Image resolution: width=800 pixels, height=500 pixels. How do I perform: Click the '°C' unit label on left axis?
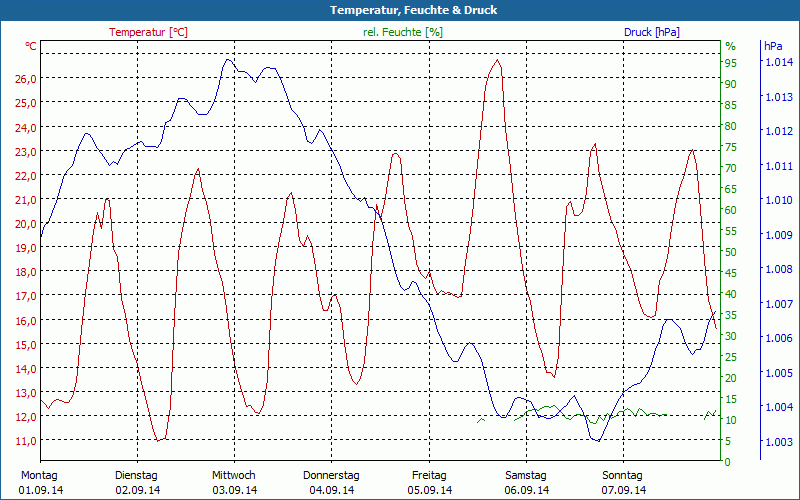point(31,46)
